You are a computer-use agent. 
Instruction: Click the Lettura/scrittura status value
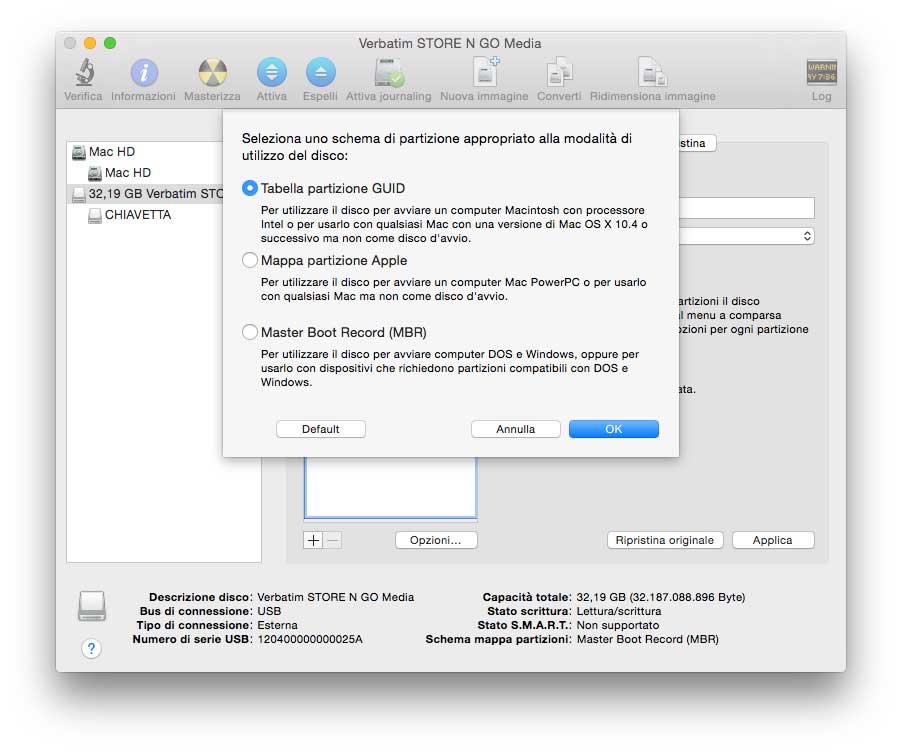[619, 611]
